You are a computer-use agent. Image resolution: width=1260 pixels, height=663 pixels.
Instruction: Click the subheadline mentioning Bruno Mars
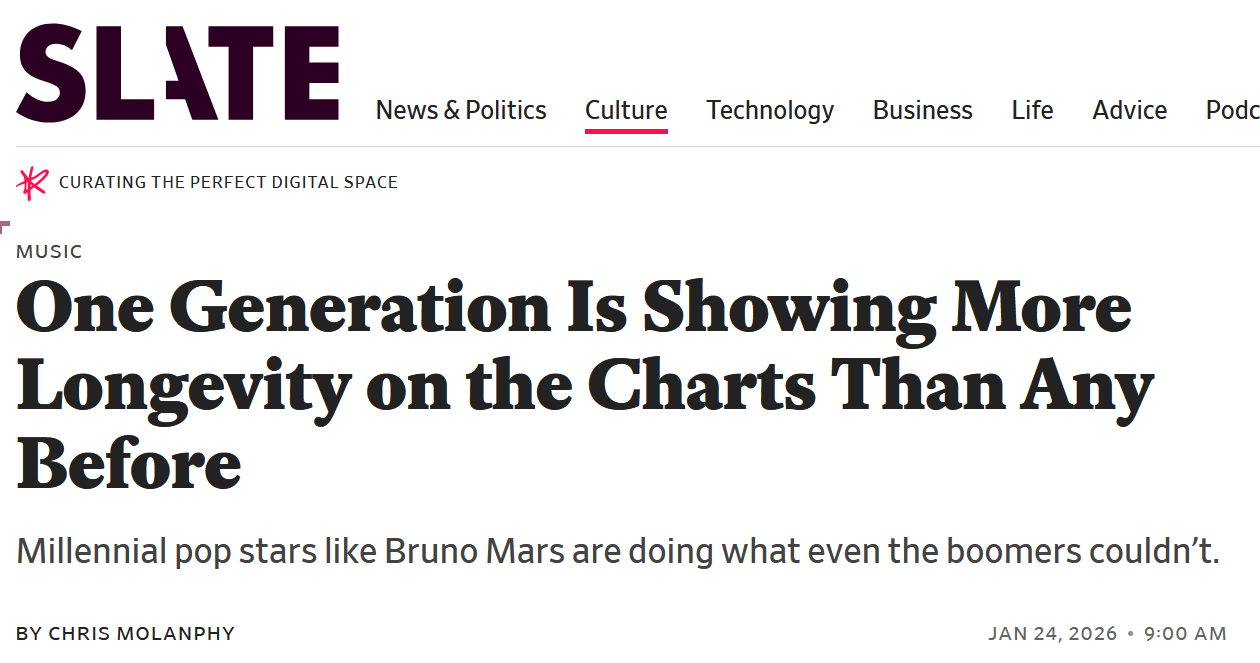click(618, 551)
